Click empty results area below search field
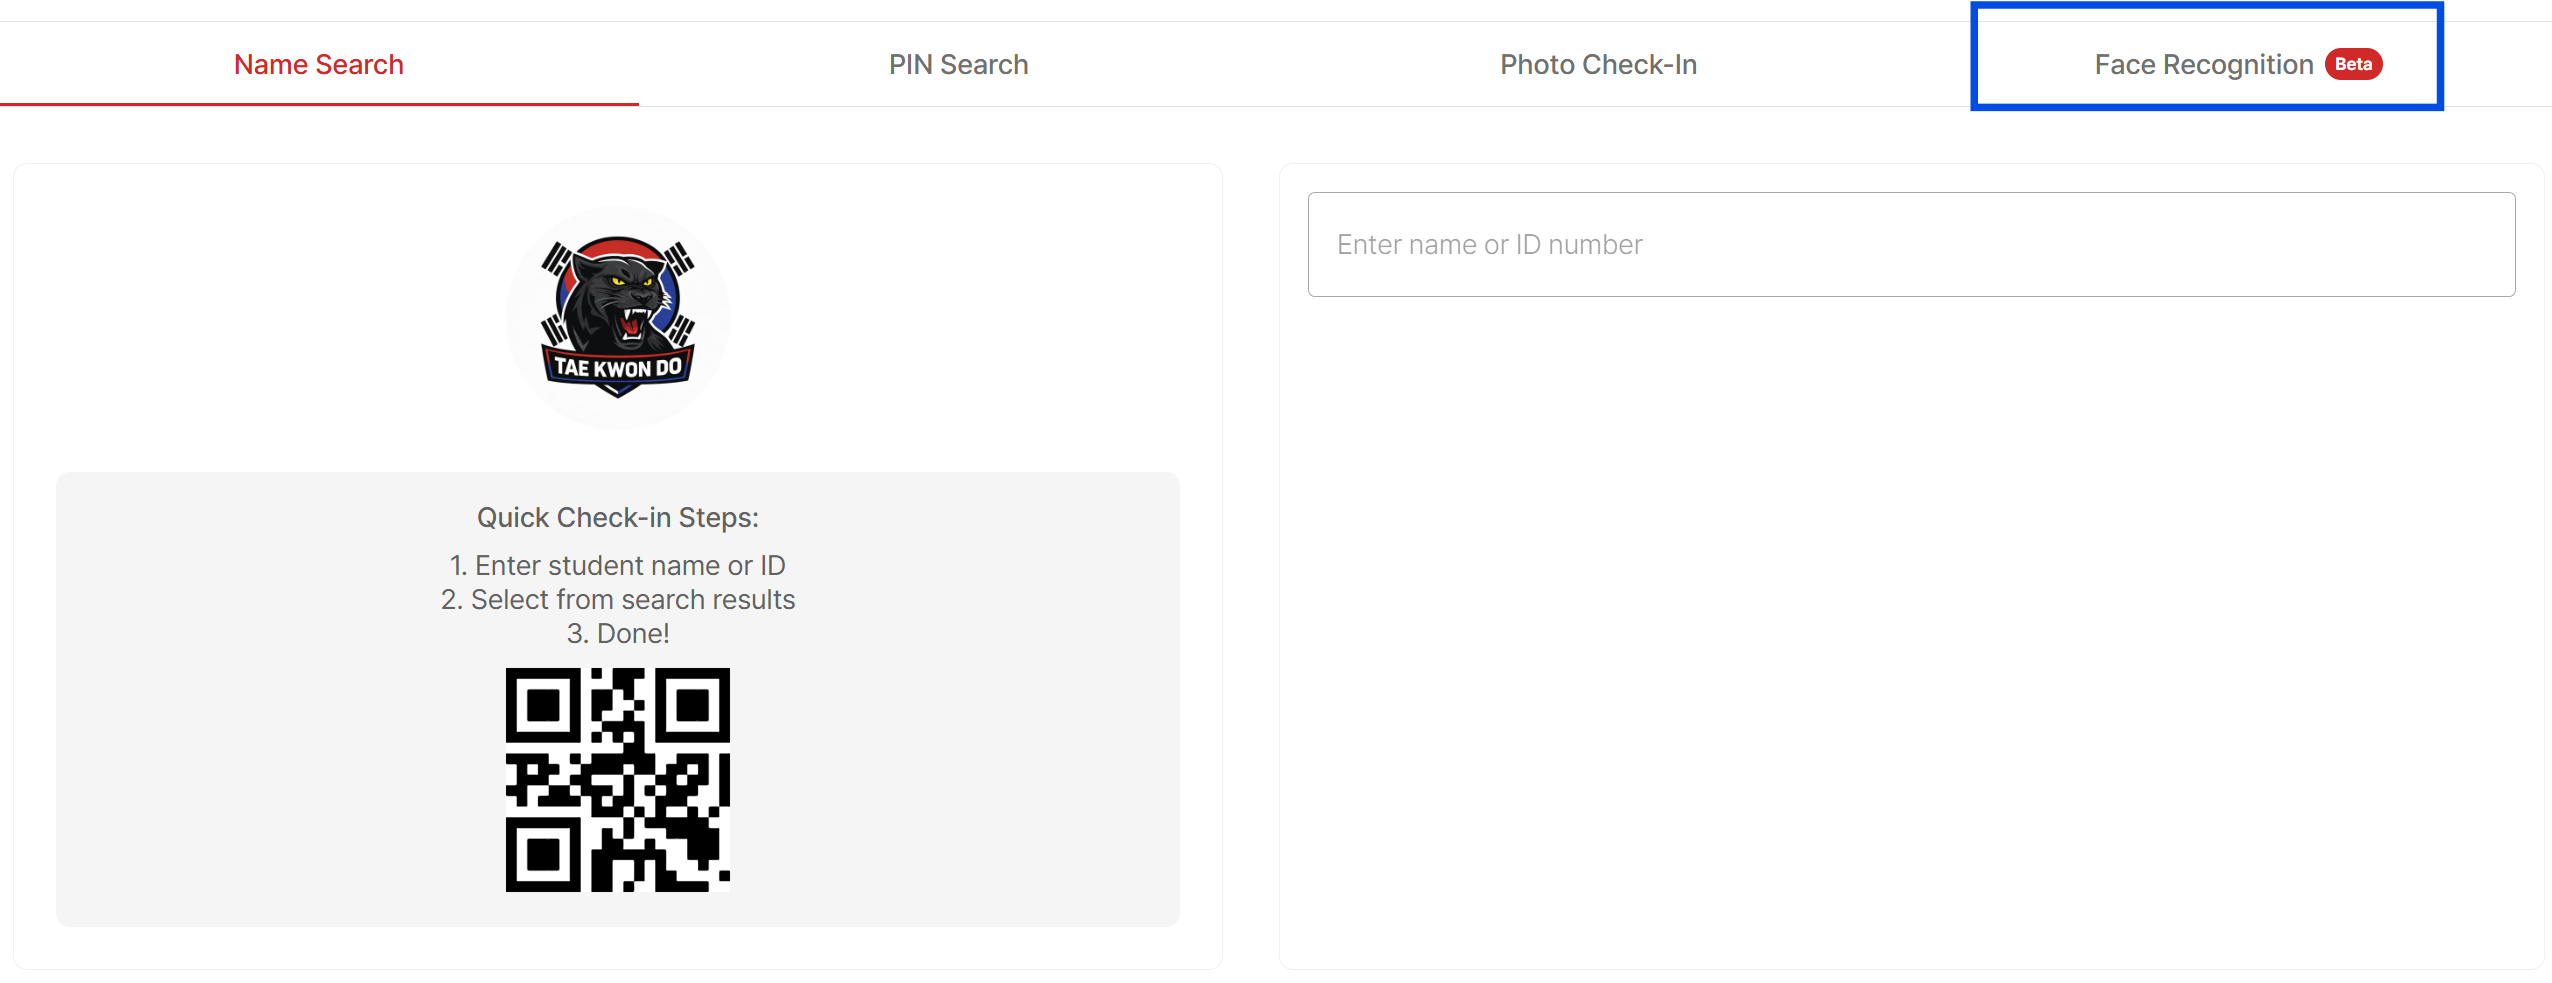 point(1911,630)
